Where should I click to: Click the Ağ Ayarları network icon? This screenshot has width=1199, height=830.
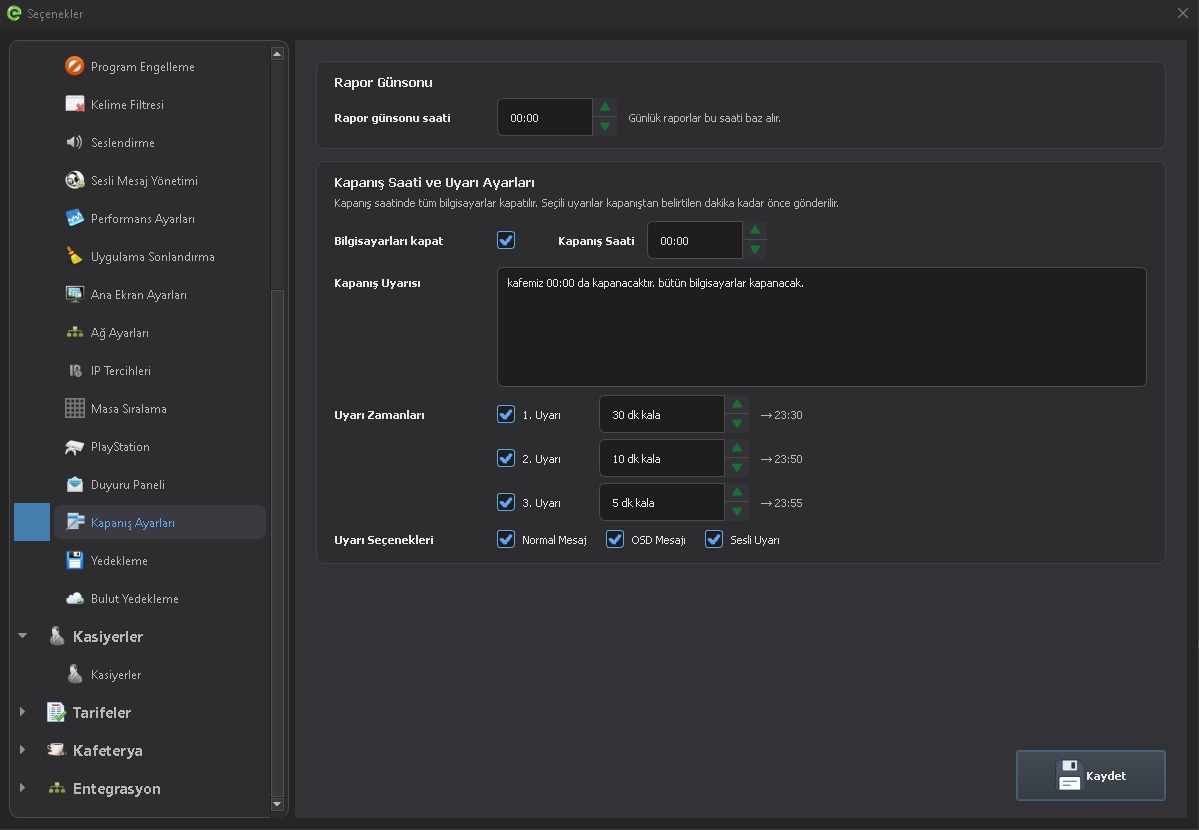pyautogui.click(x=74, y=333)
